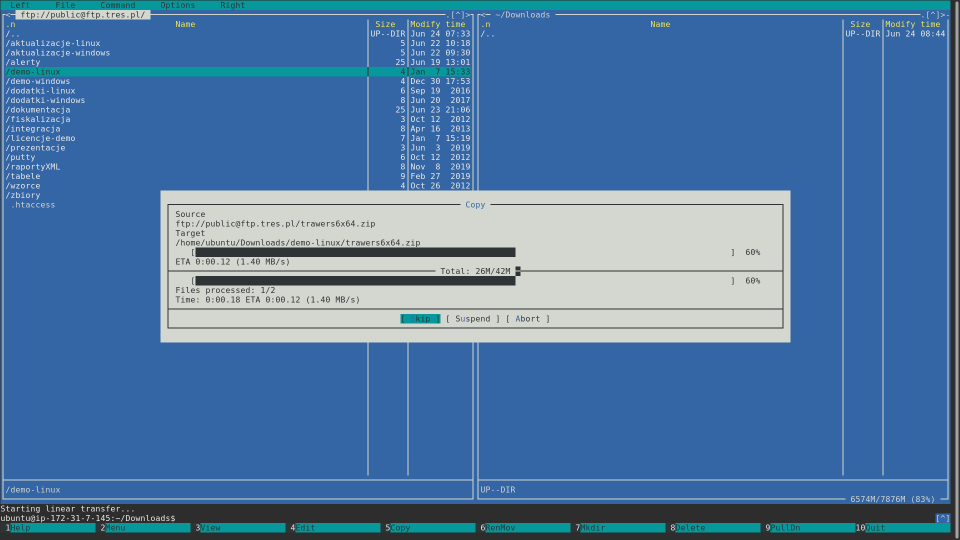
Task: Sort right panel by Name header
Action: point(660,24)
